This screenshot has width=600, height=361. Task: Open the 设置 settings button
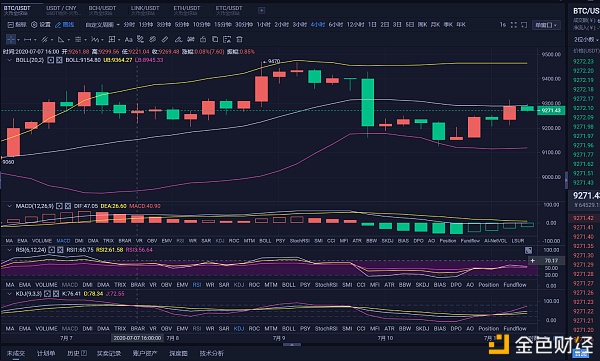(x=41, y=25)
